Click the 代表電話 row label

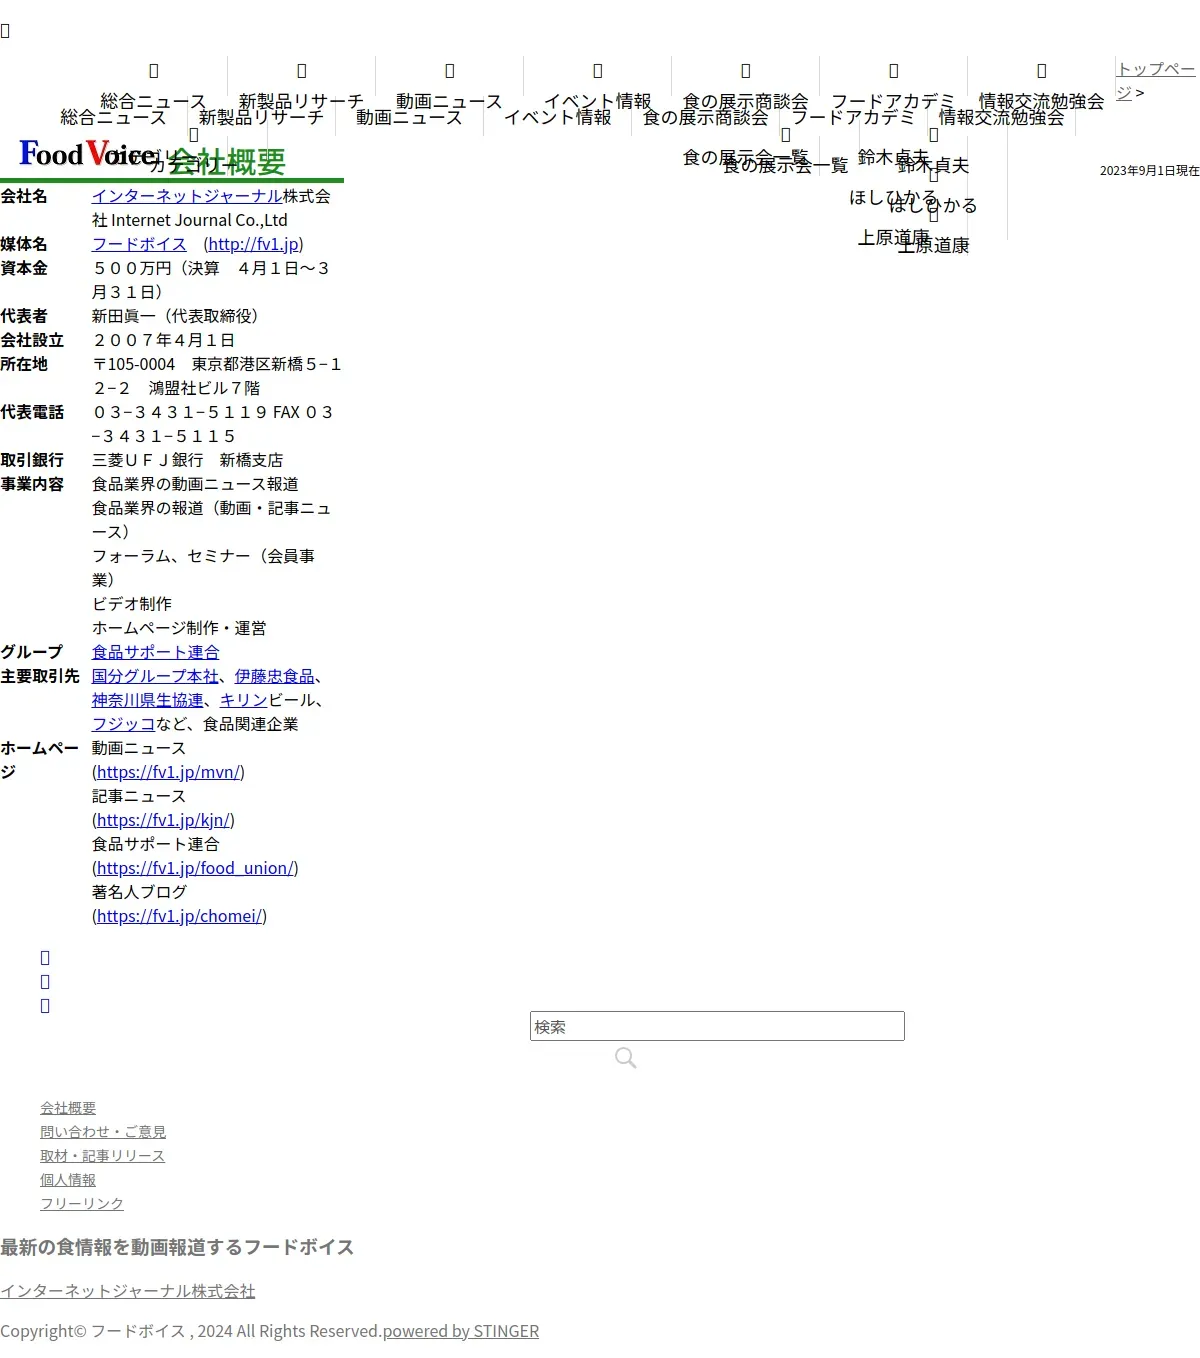32,412
